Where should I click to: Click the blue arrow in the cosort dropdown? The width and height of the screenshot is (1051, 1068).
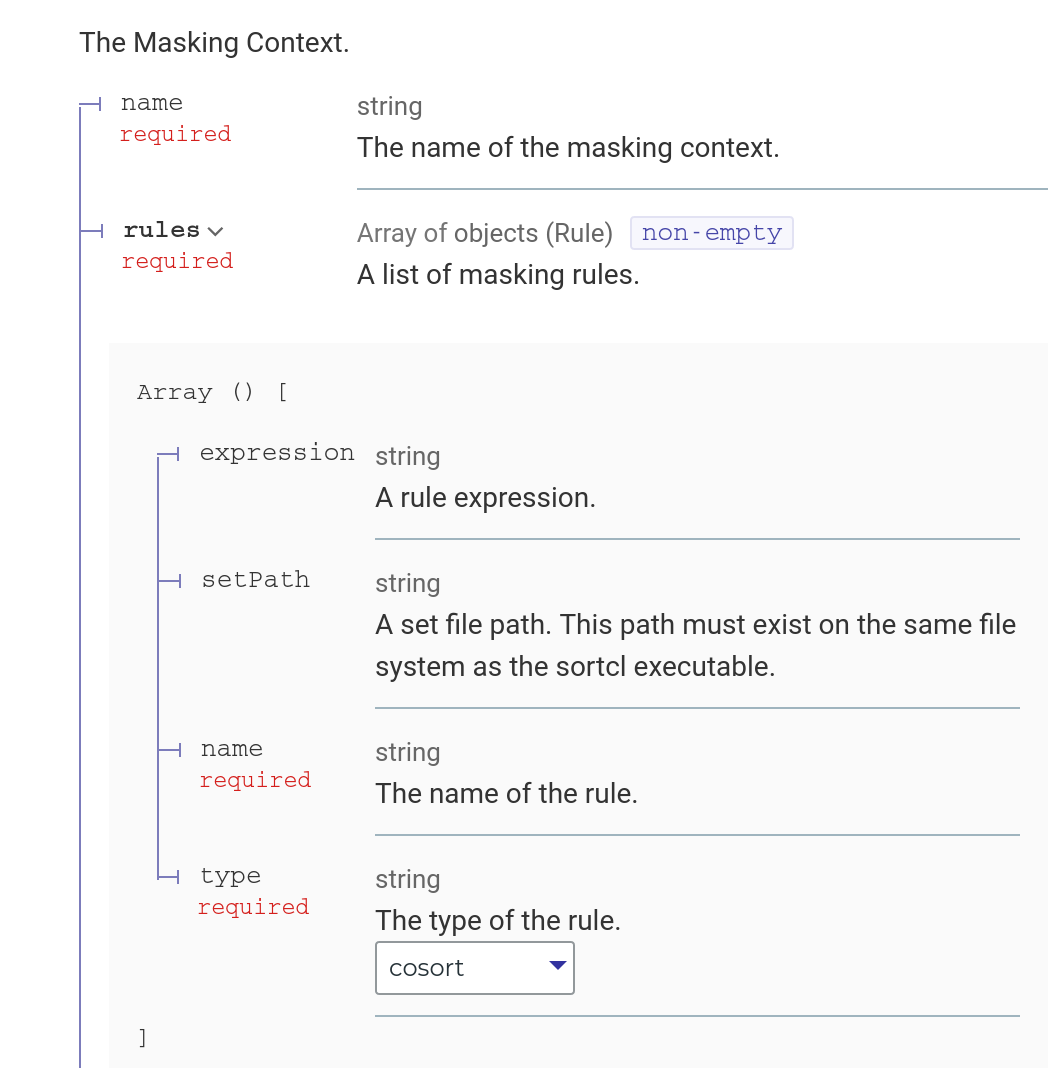point(558,965)
